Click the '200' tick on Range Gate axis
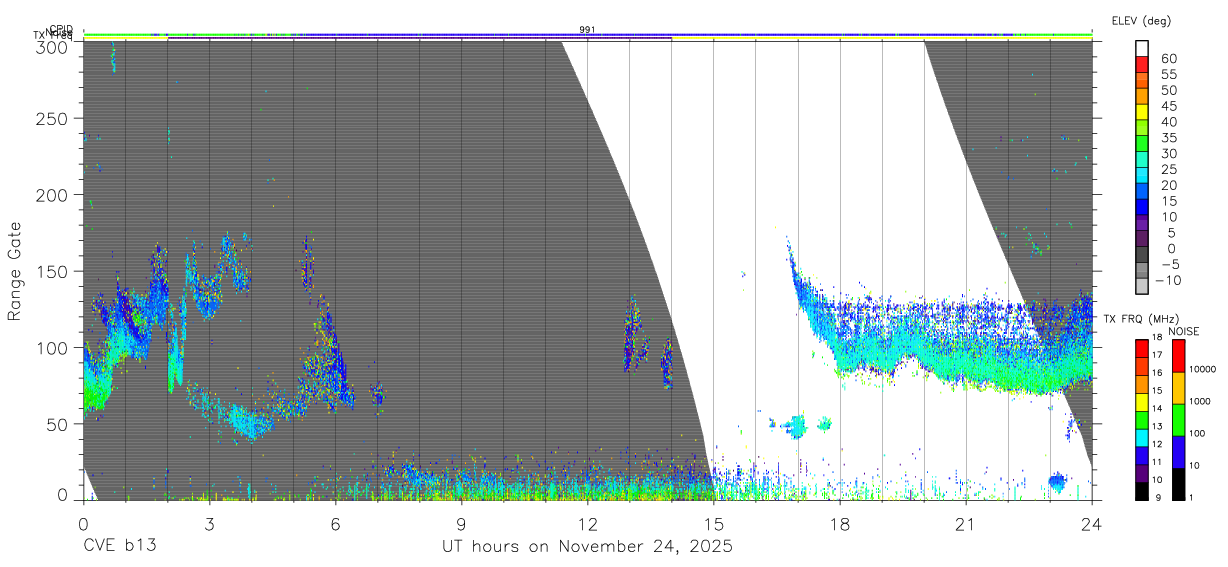 coord(54,194)
